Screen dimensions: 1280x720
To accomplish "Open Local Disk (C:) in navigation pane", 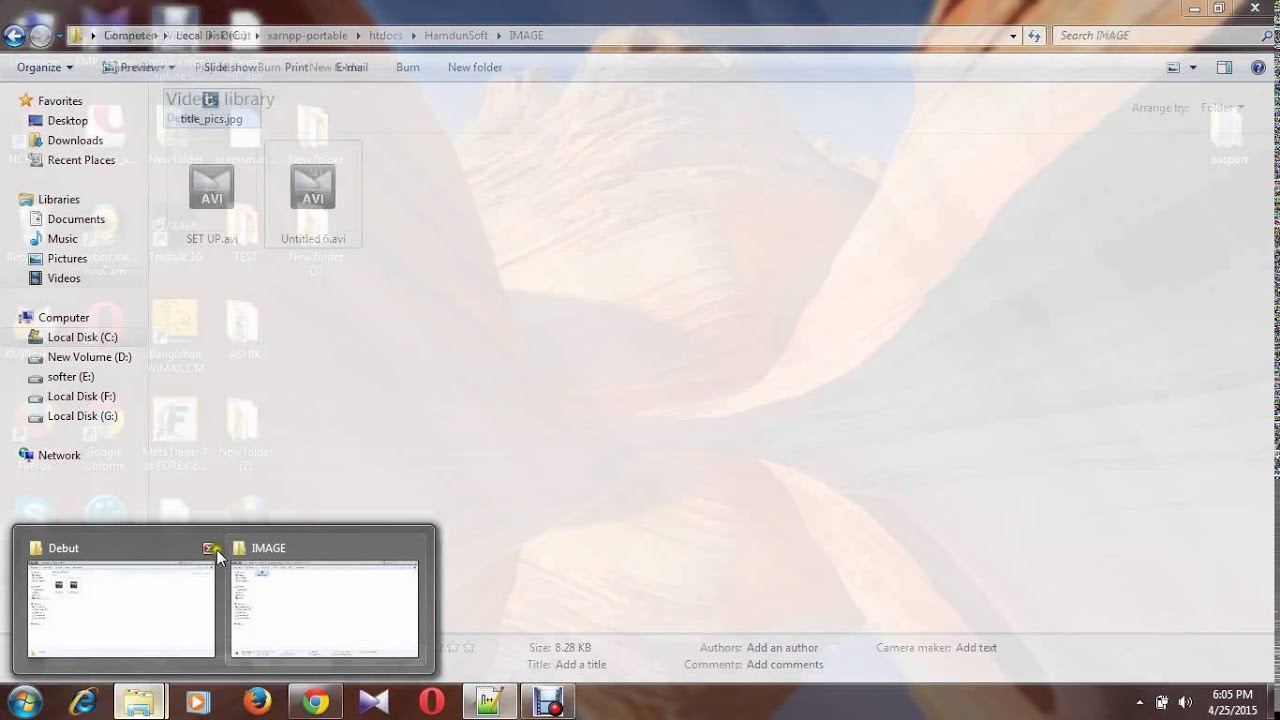I will click(x=82, y=337).
